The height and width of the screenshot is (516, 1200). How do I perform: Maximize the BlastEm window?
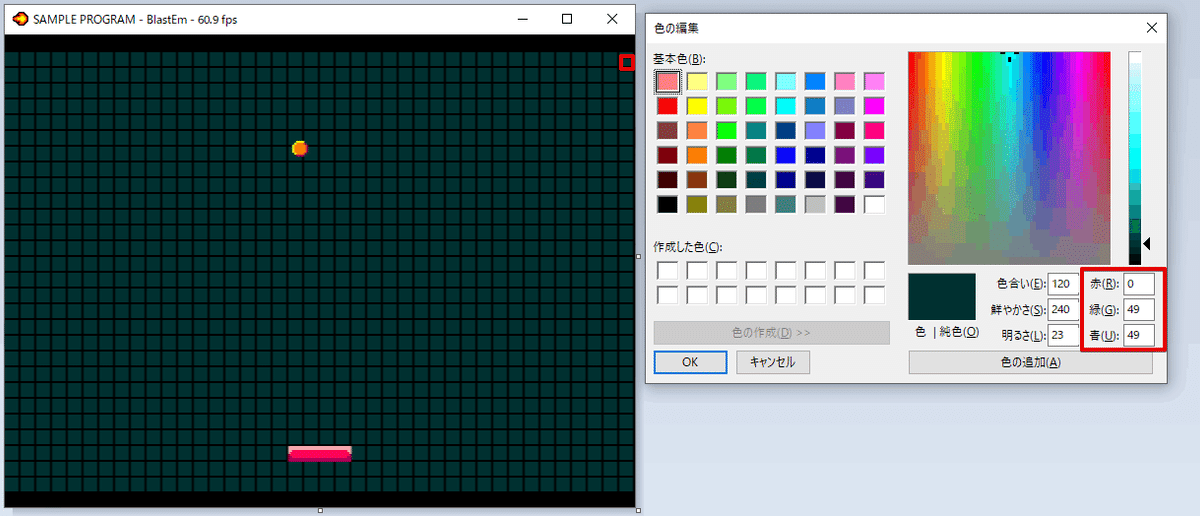(567, 19)
